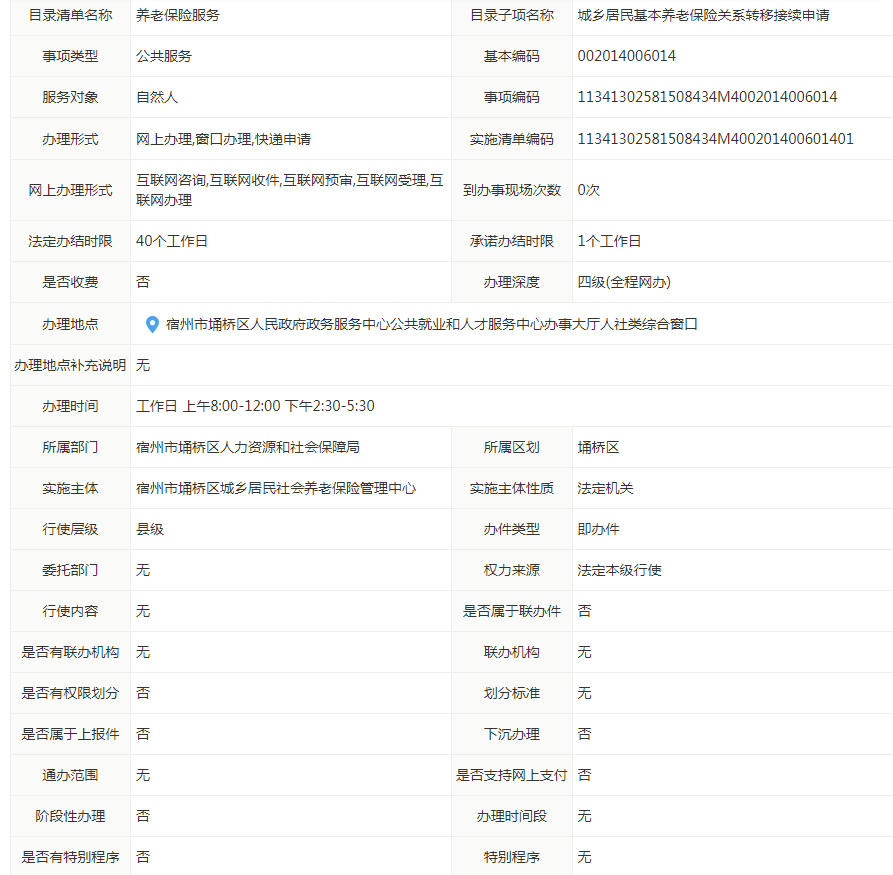Select the 权力来源 value 法定本级行使
This screenshot has width=893, height=875.
[619, 570]
